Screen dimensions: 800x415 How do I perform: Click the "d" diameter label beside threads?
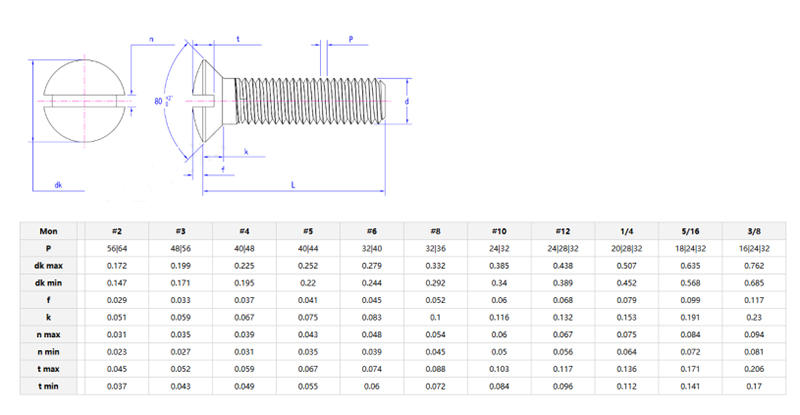(407, 102)
